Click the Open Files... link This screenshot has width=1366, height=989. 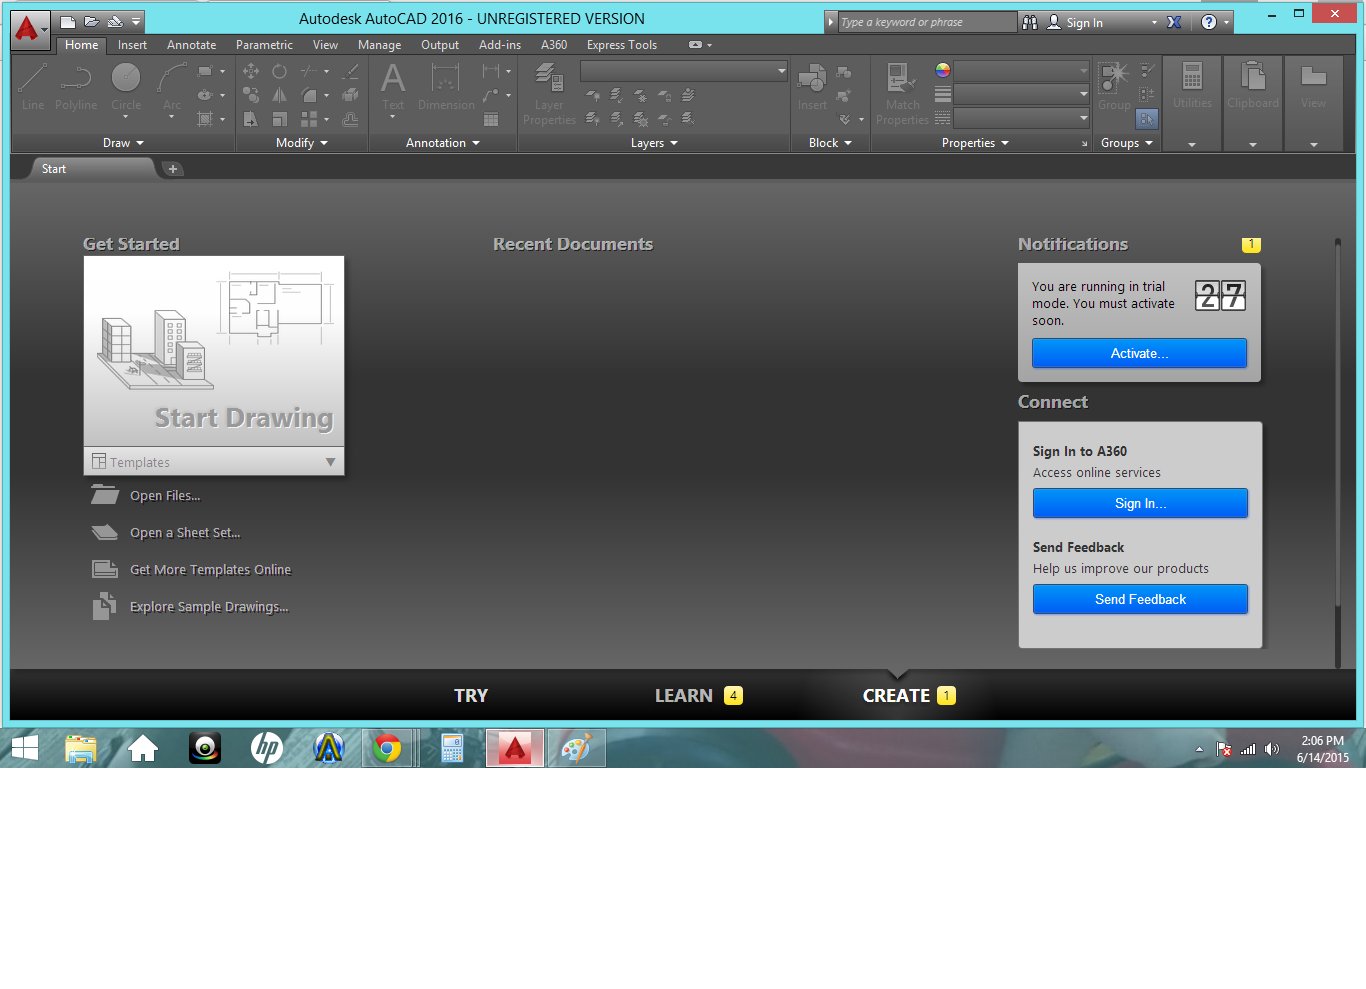point(165,496)
